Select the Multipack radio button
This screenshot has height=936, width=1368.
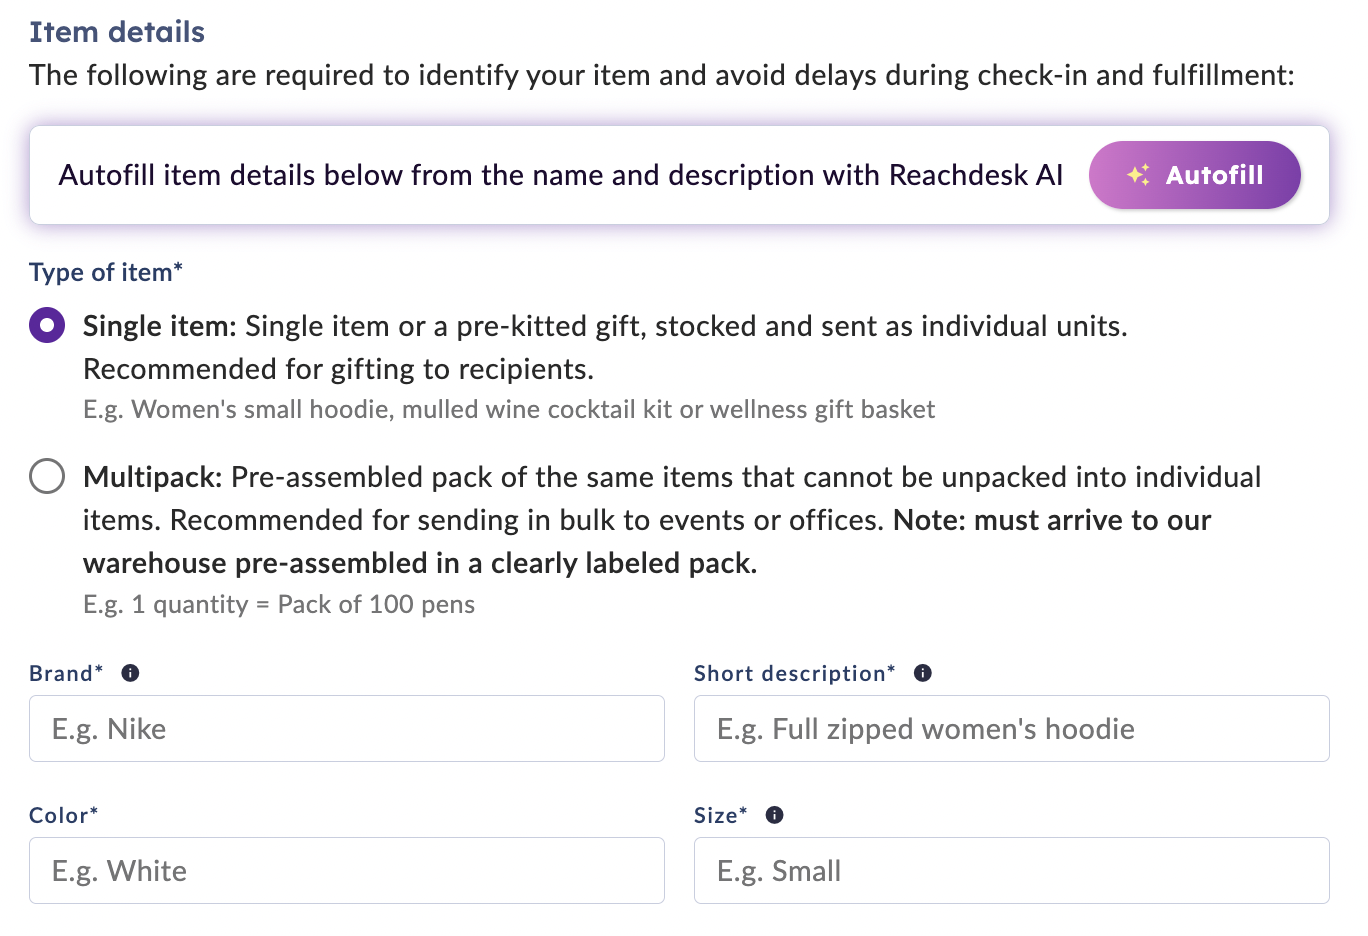[47, 477]
